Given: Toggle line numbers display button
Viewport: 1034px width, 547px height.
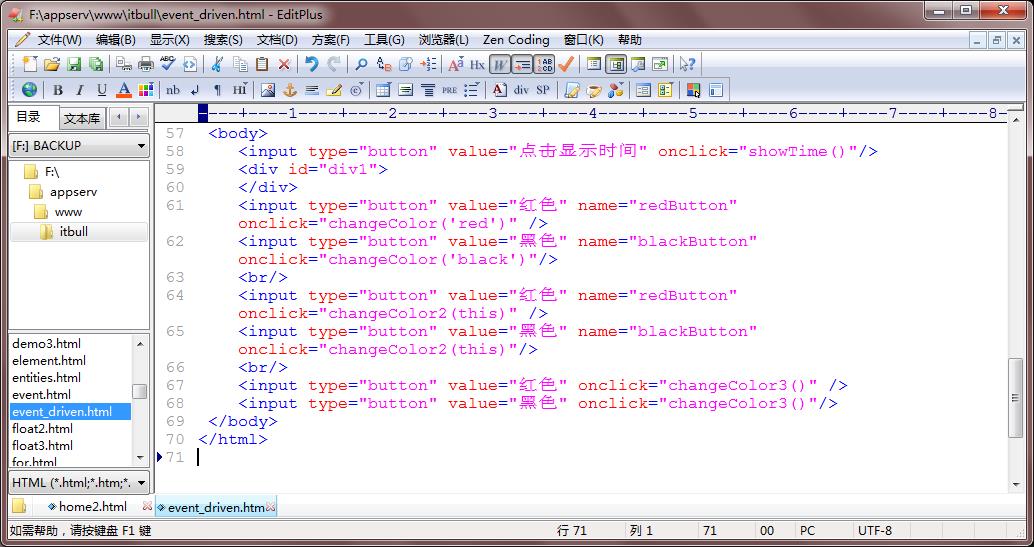Looking at the screenshot, I should coord(544,64).
